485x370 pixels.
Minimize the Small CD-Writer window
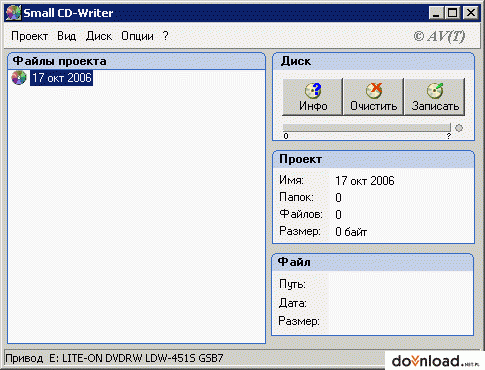coord(436,13)
